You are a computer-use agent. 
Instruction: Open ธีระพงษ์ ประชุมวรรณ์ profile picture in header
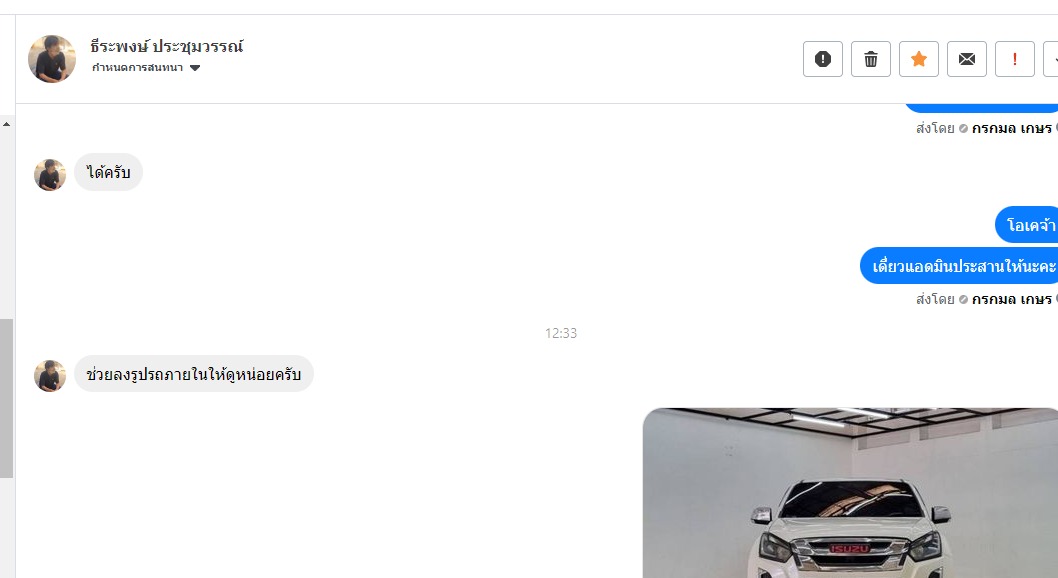[52, 59]
